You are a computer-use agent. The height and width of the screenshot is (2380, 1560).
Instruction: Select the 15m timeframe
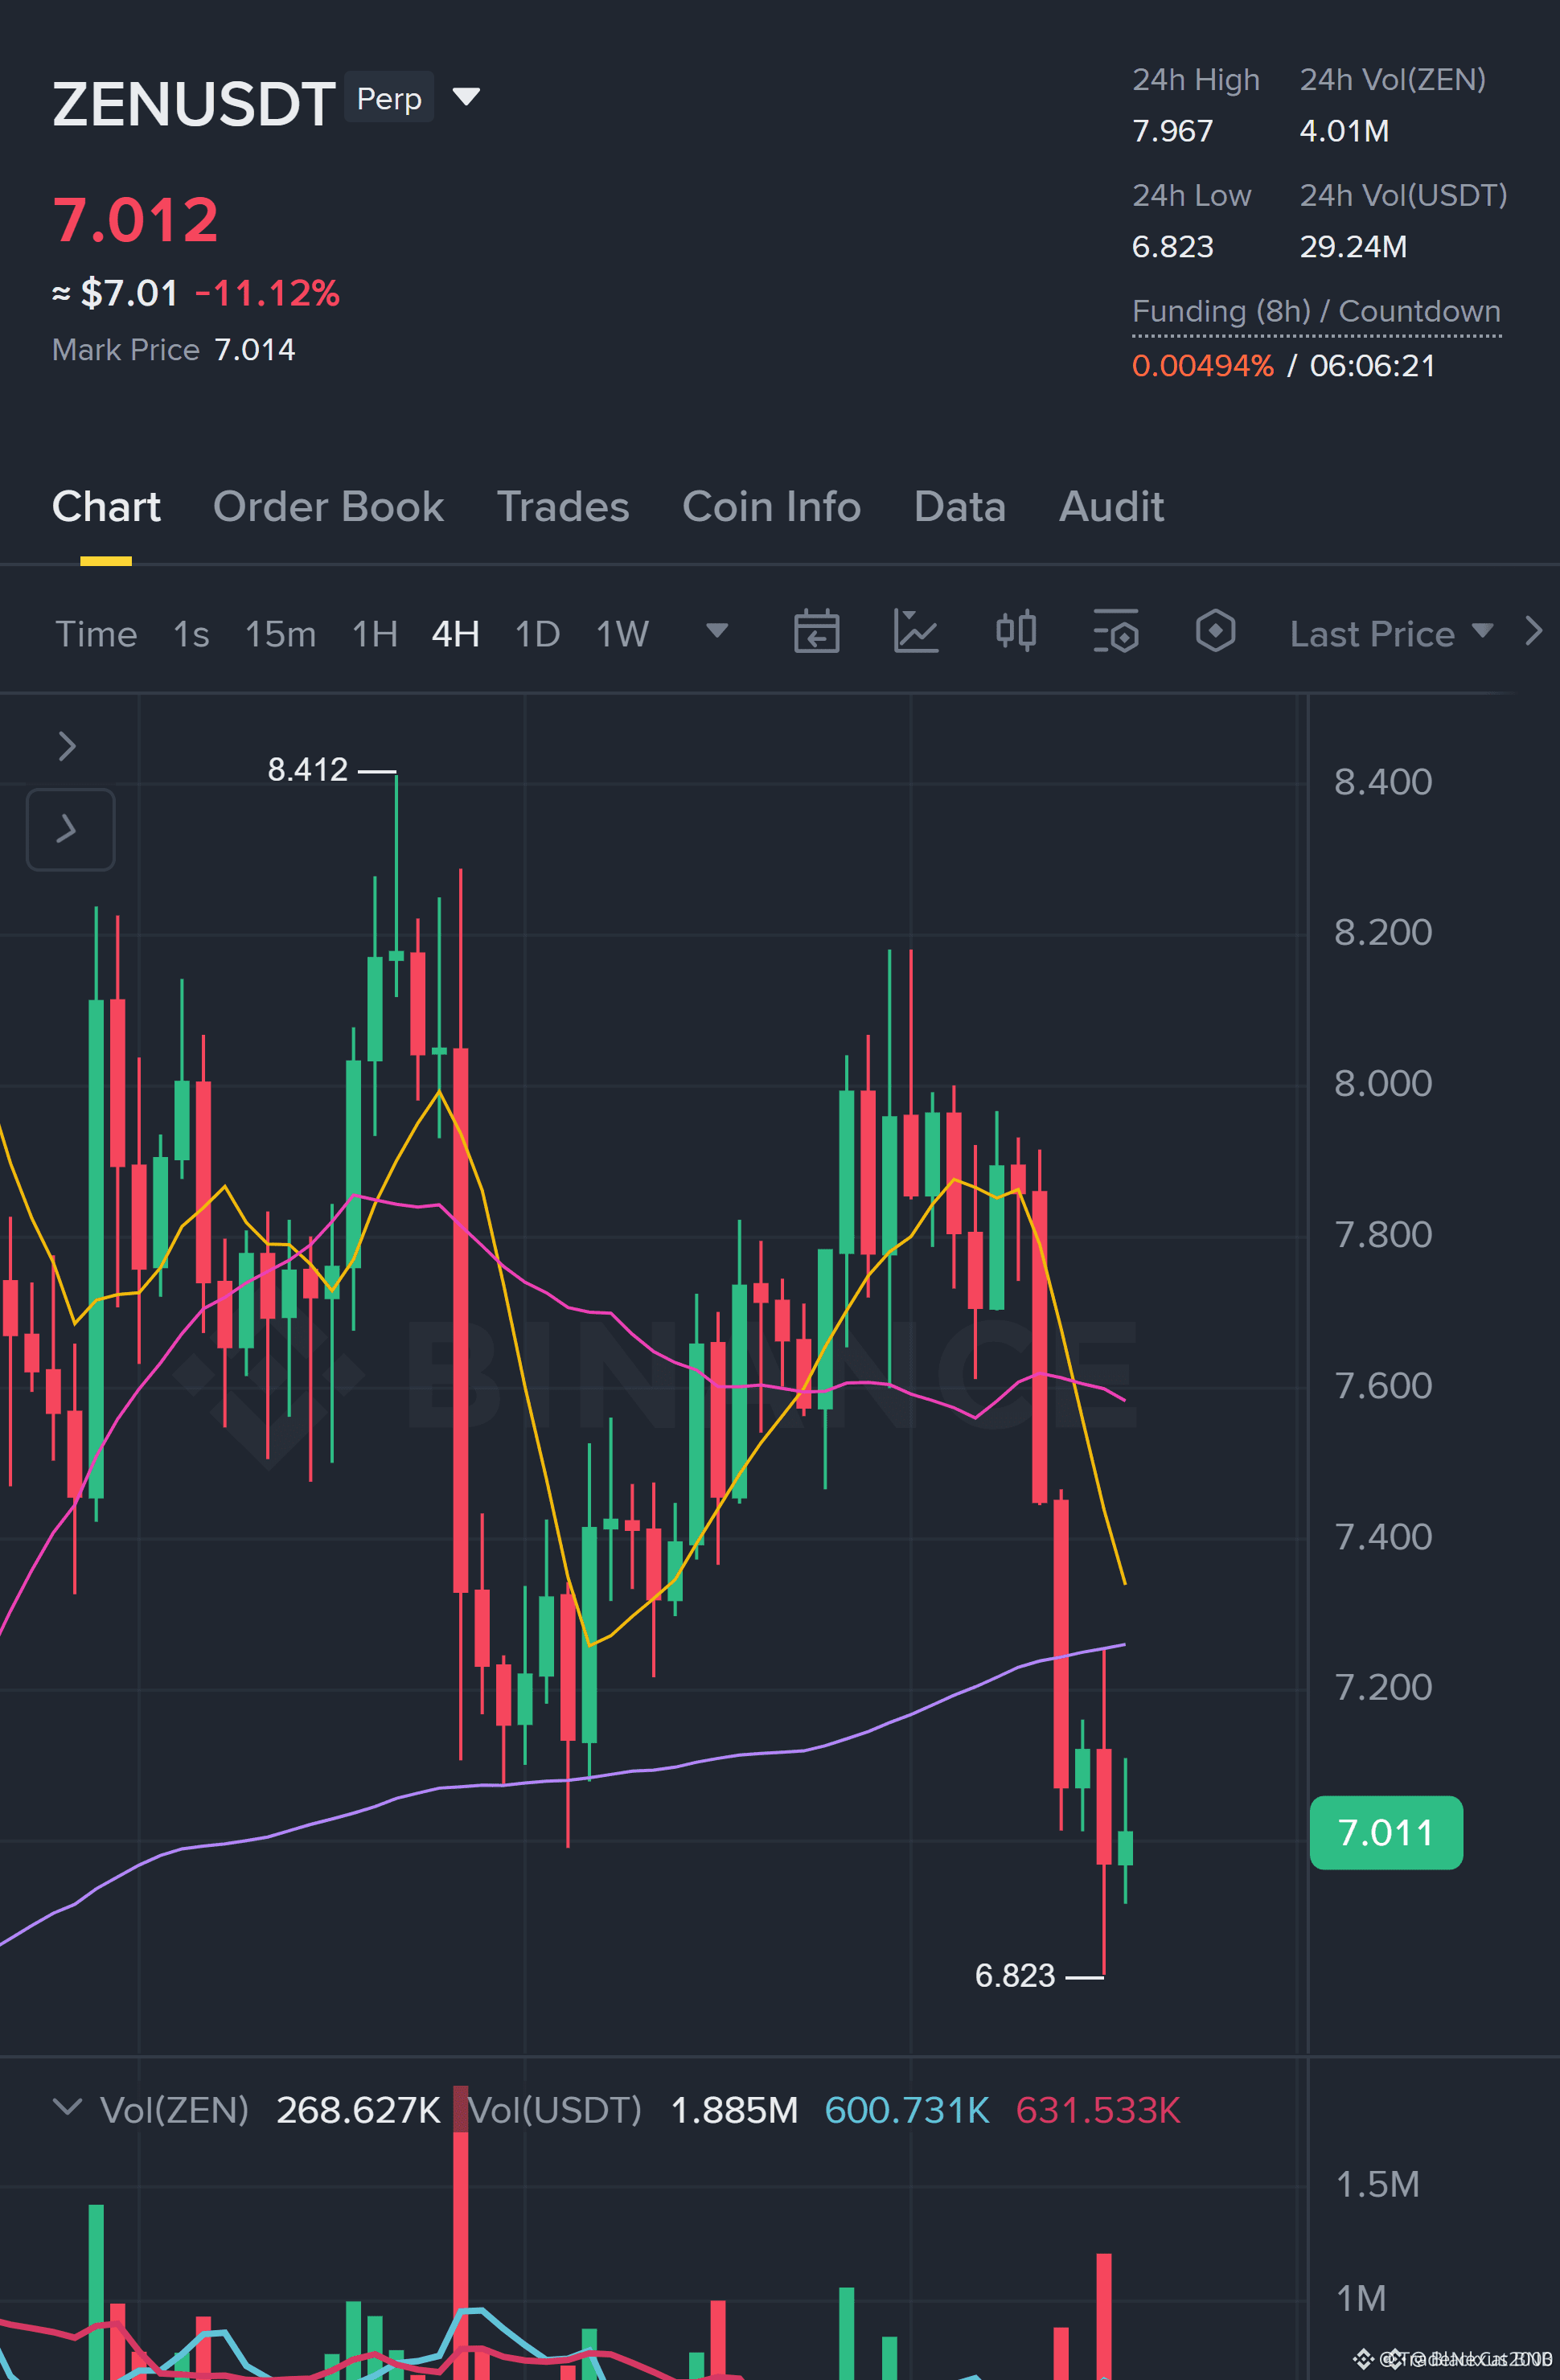tap(280, 634)
